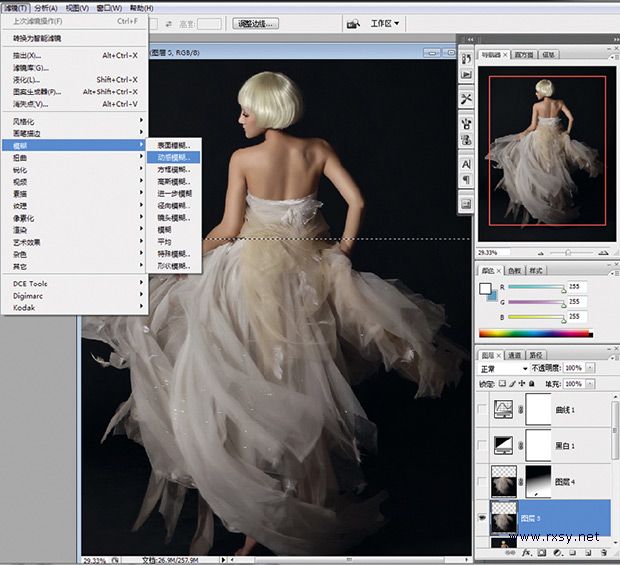Open the Layer Comps icon in dock

(466, 204)
